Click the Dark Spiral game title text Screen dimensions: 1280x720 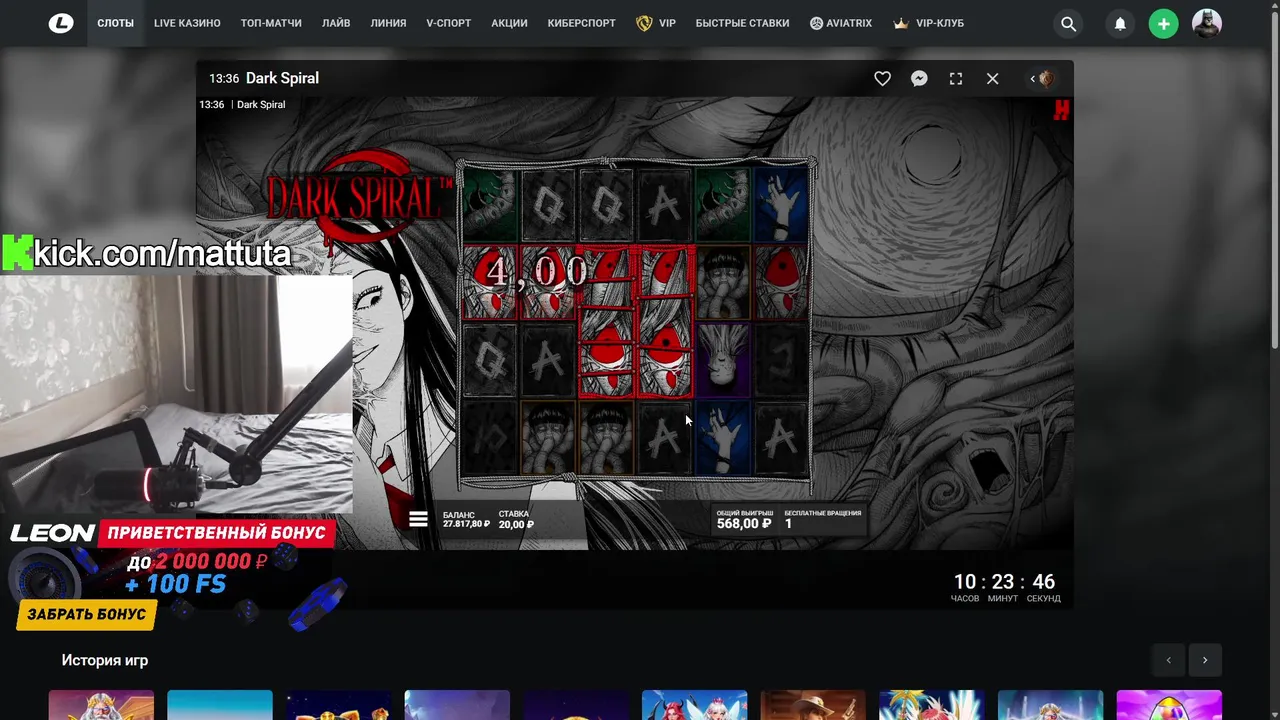pos(282,78)
